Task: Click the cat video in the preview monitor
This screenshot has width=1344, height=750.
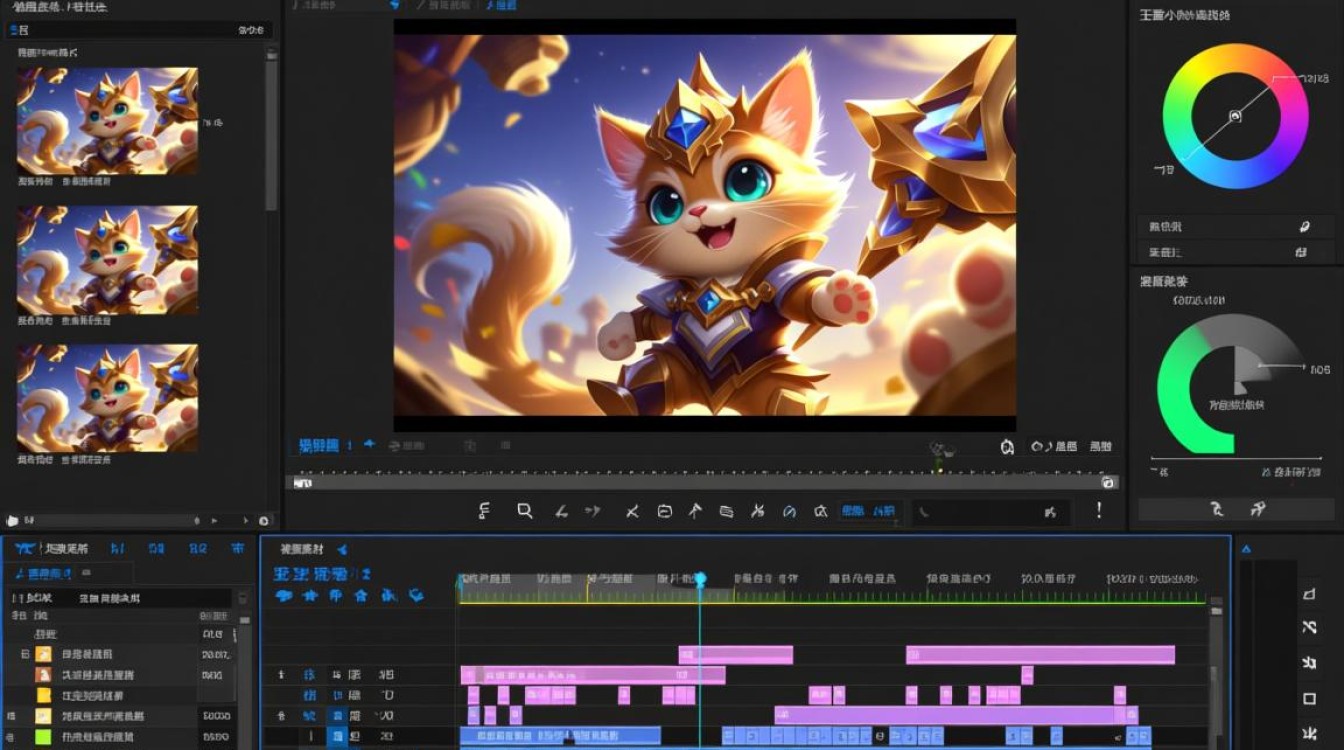Action: point(705,225)
